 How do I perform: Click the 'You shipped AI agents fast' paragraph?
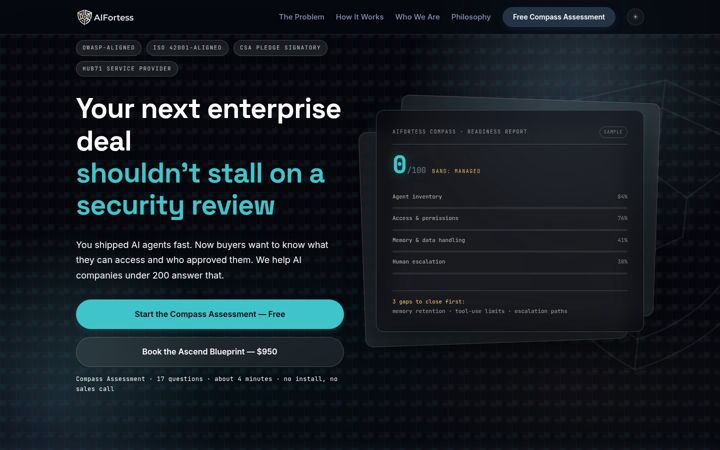coord(202,260)
